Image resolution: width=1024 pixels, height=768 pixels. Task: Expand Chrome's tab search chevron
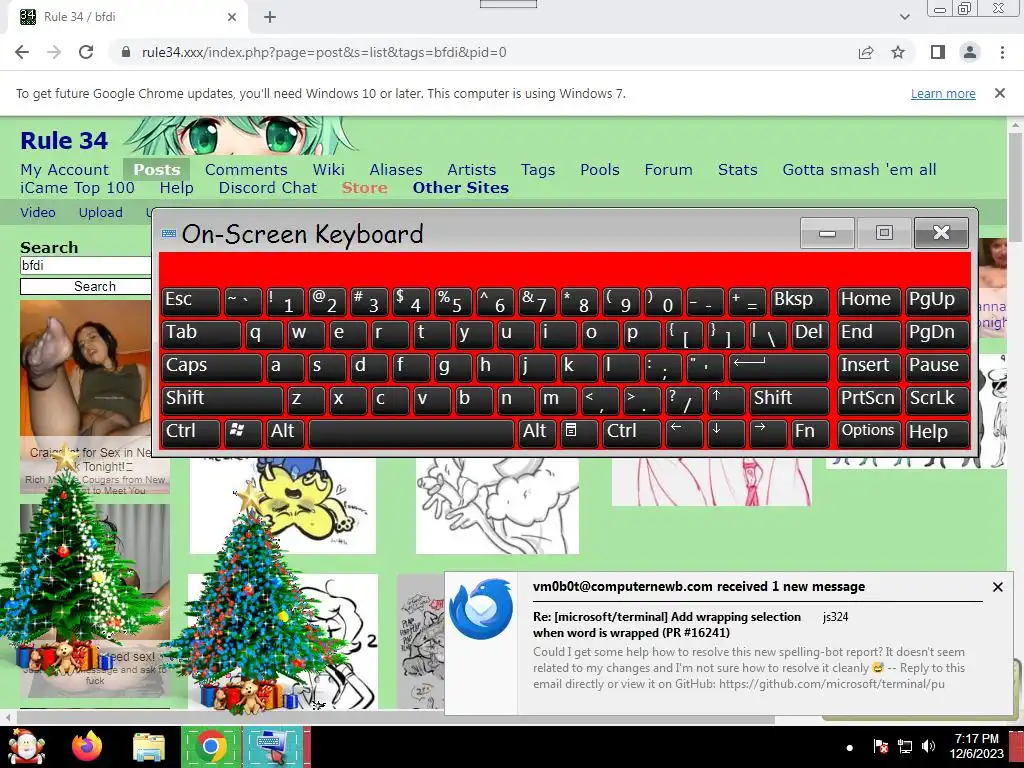tap(904, 17)
